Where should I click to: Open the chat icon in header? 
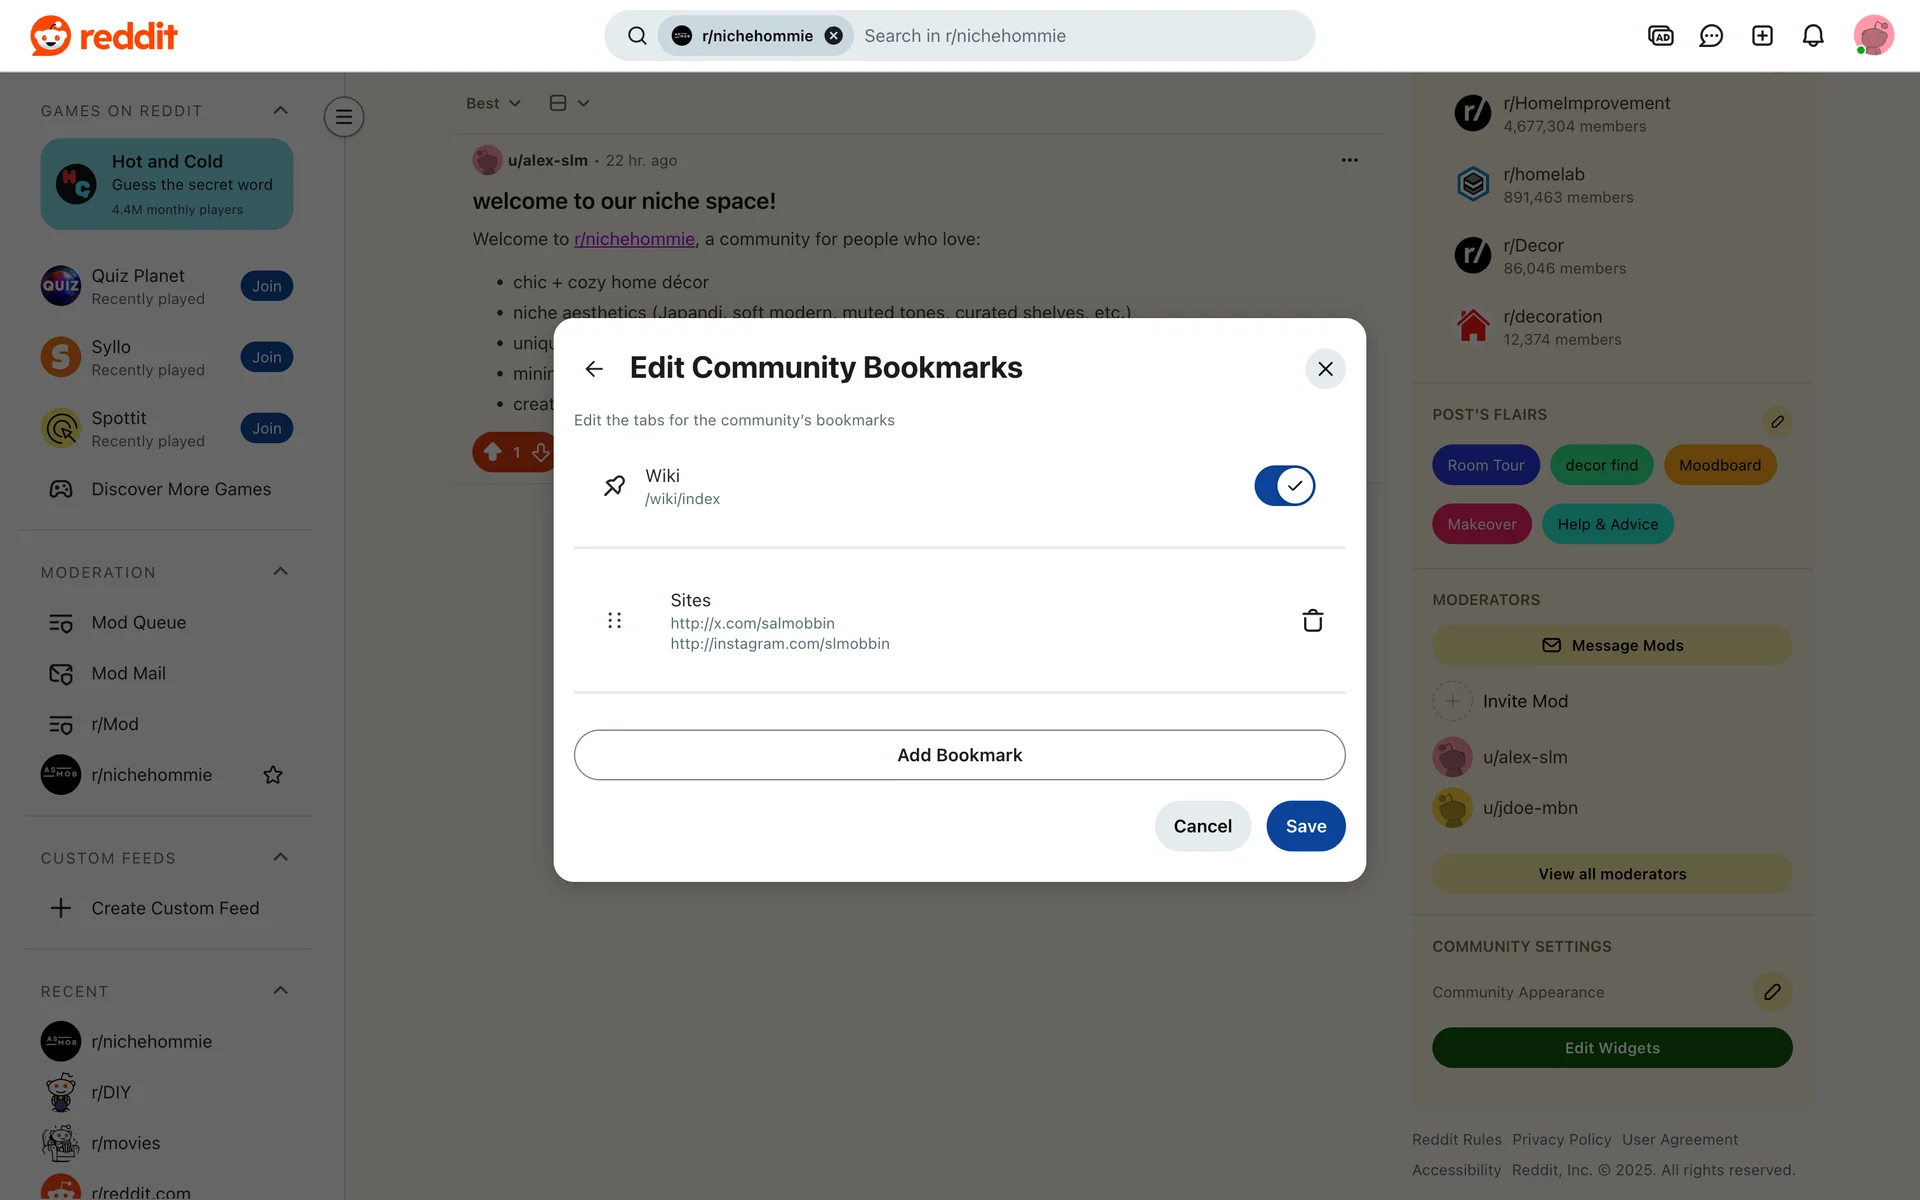[1711, 36]
